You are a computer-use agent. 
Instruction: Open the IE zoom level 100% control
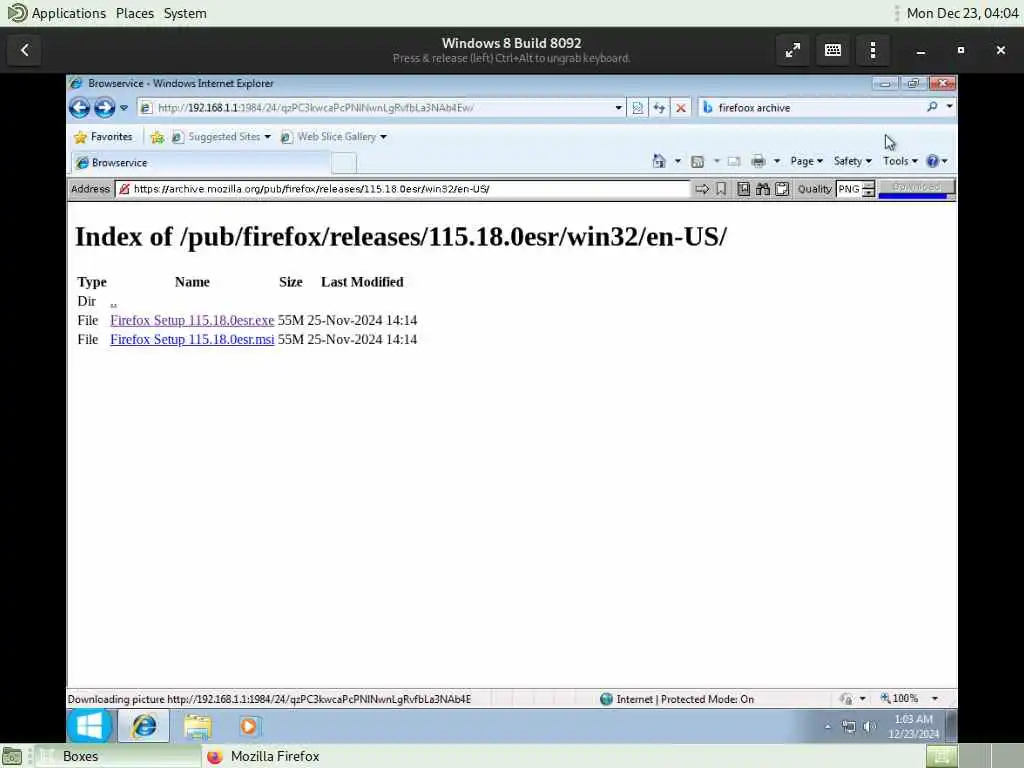pos(900,698)
